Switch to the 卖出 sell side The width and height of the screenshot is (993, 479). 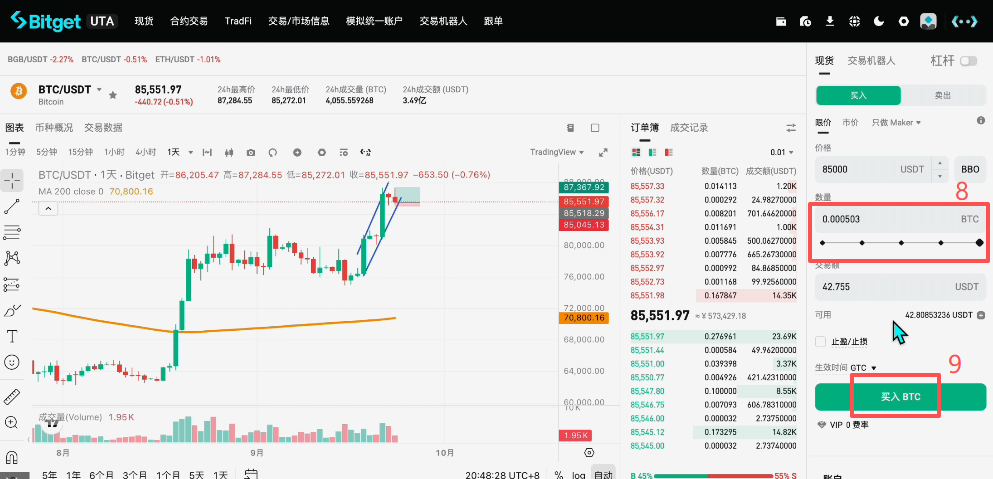[x=943, y=96]
